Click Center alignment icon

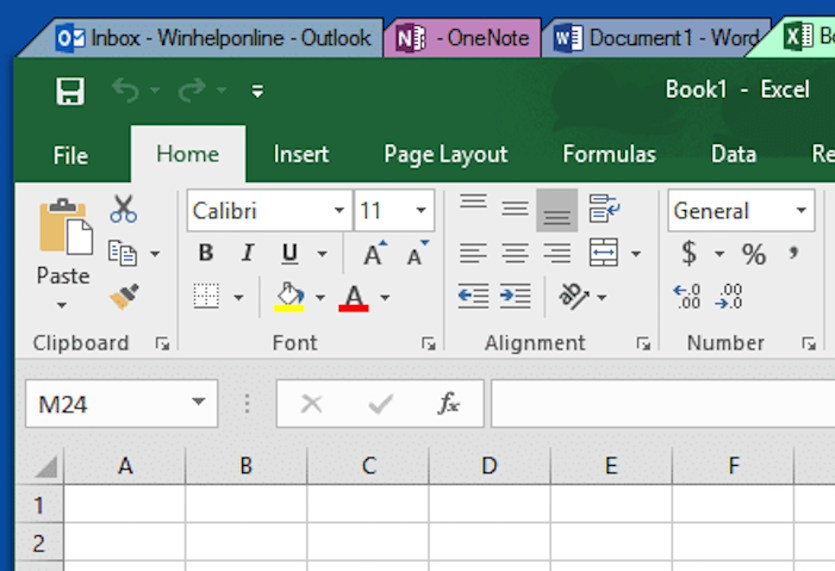[514, 254]
